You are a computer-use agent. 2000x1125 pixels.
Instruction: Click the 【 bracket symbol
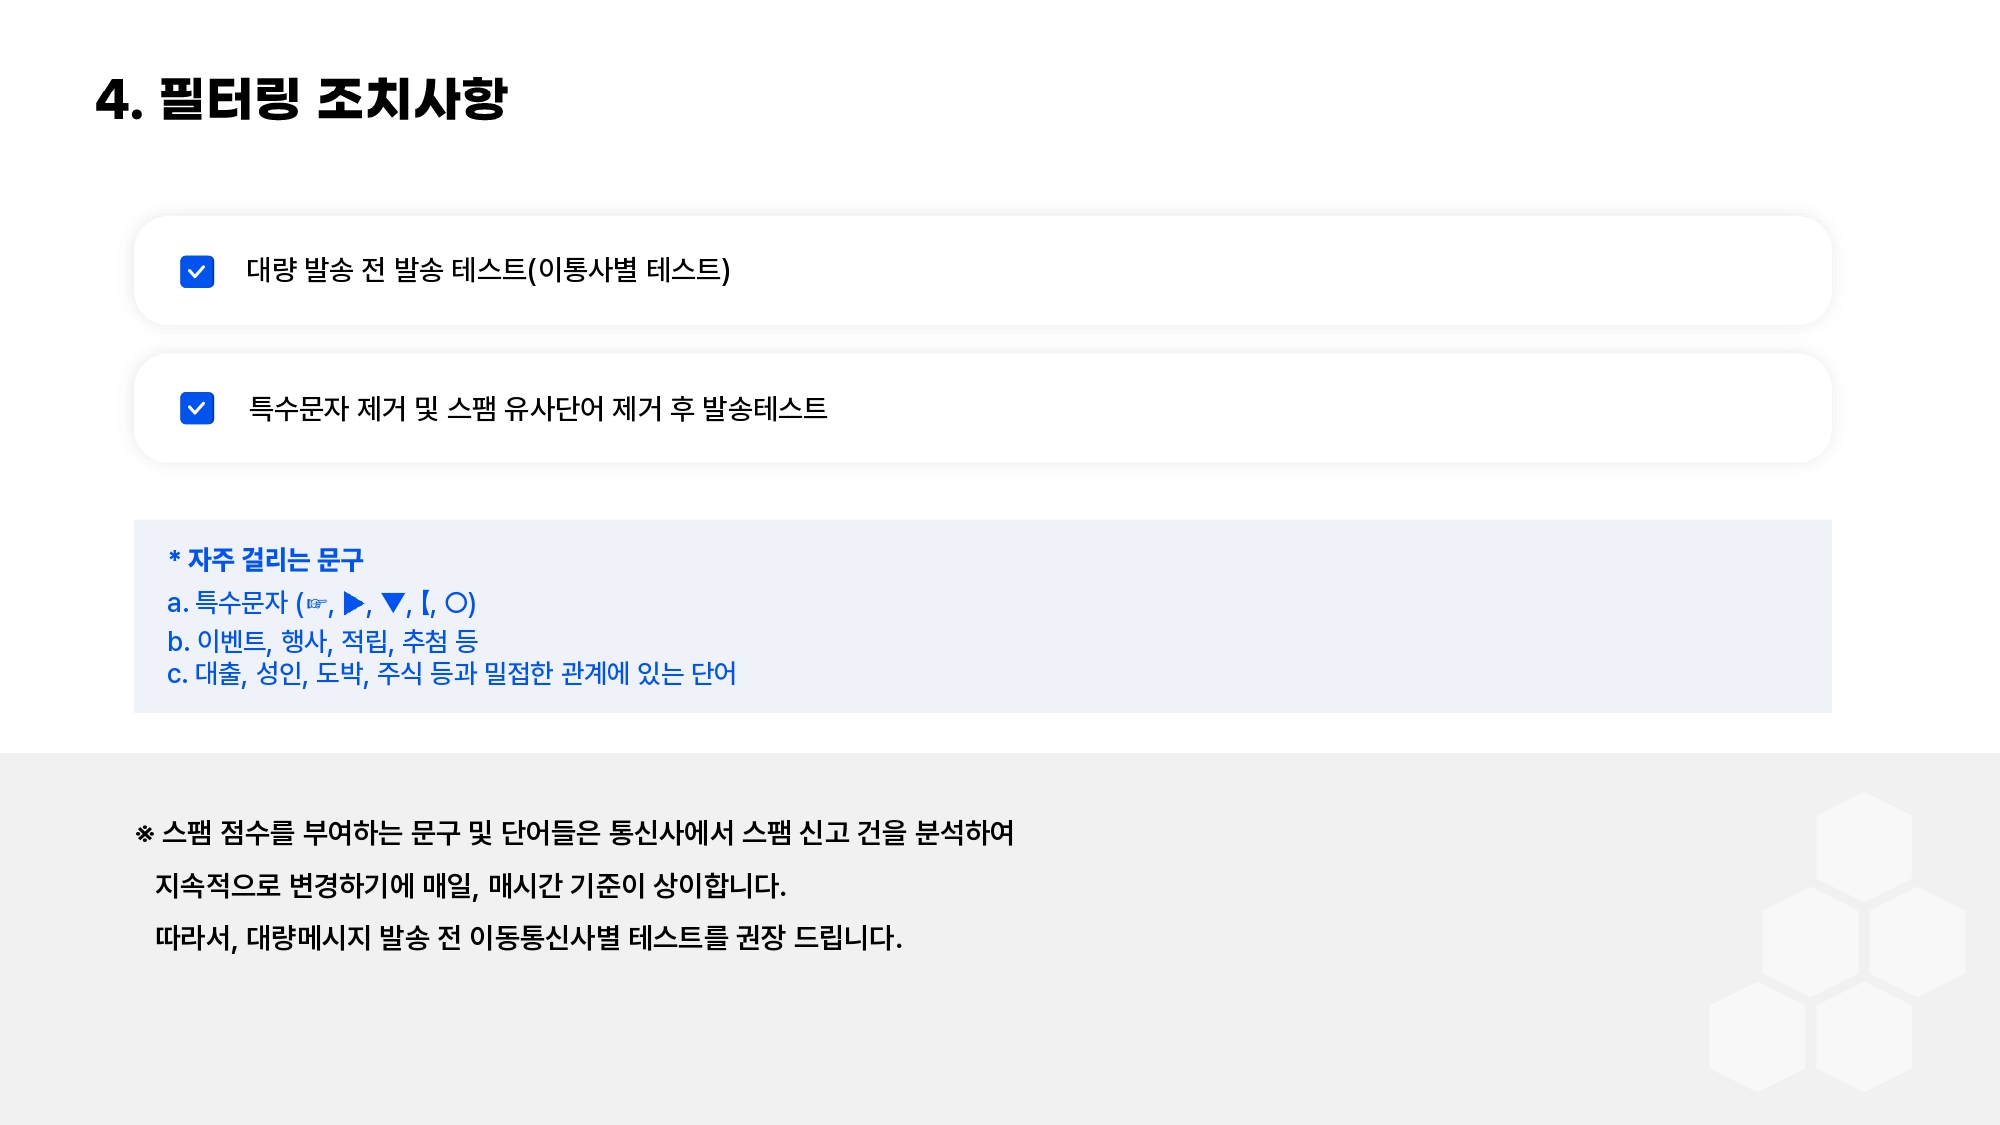427,603
